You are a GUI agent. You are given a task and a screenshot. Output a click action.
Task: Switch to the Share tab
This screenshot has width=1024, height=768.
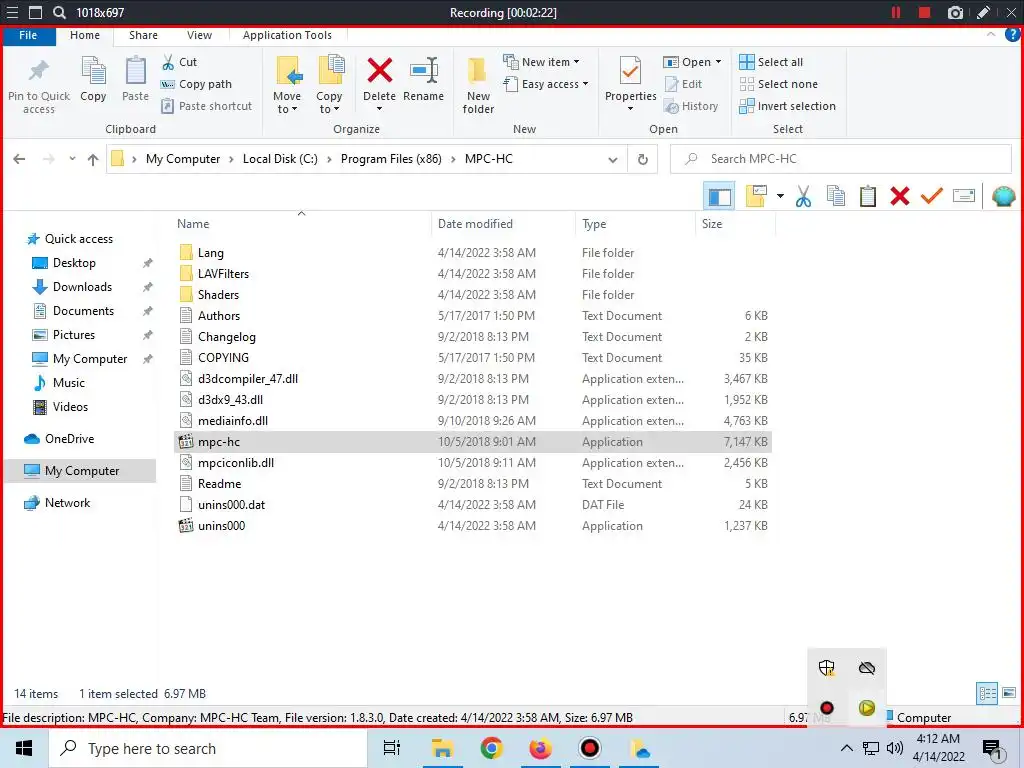coord(143,35)
